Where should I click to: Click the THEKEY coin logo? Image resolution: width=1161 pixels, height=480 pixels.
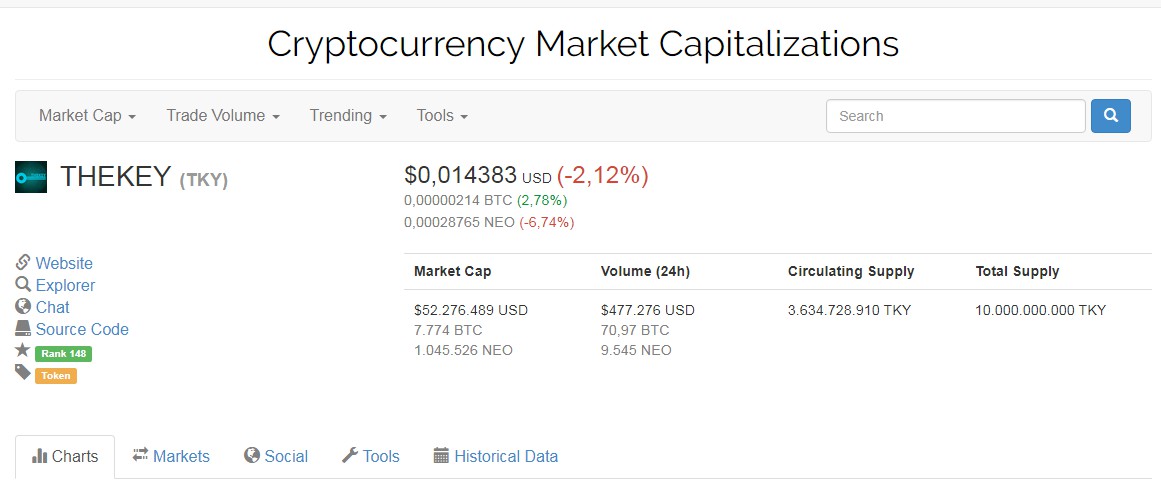point(31,177)
